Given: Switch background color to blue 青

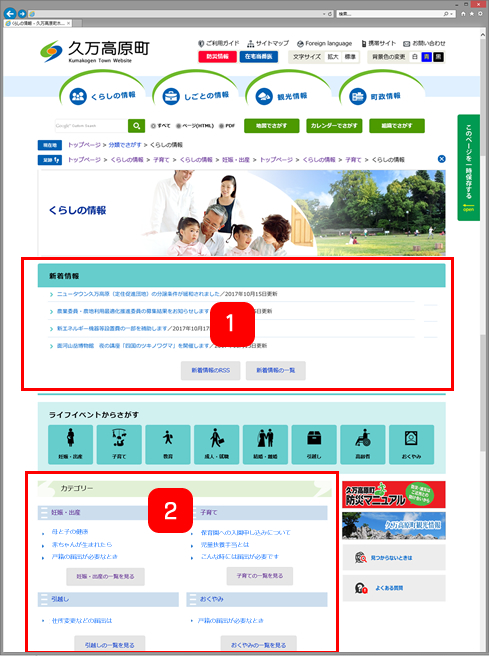Looking at the screenshot, I should tap(426, 56).
